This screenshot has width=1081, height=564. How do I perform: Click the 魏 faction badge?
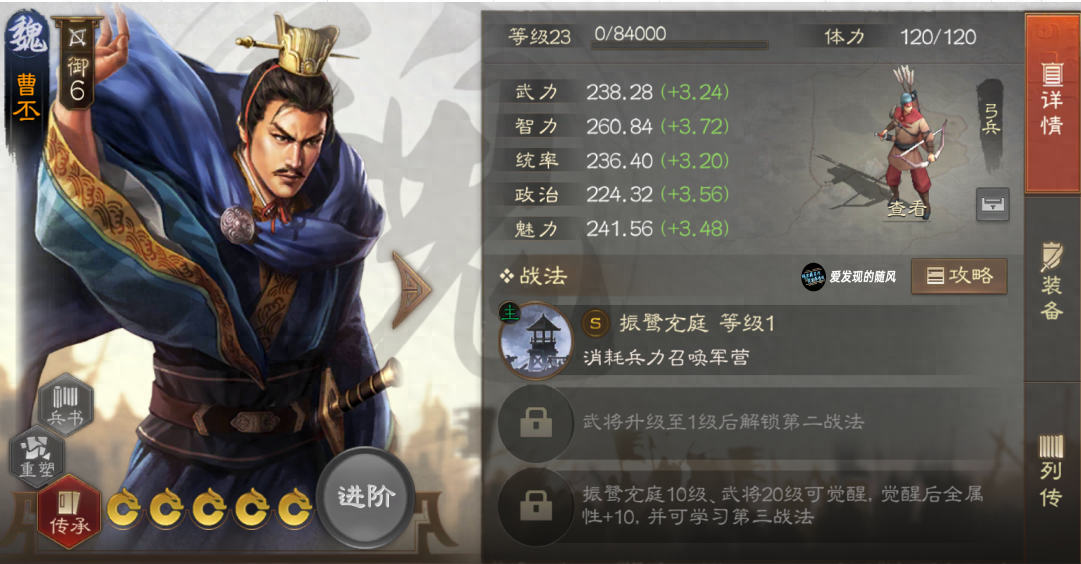[x=27, y=34]
